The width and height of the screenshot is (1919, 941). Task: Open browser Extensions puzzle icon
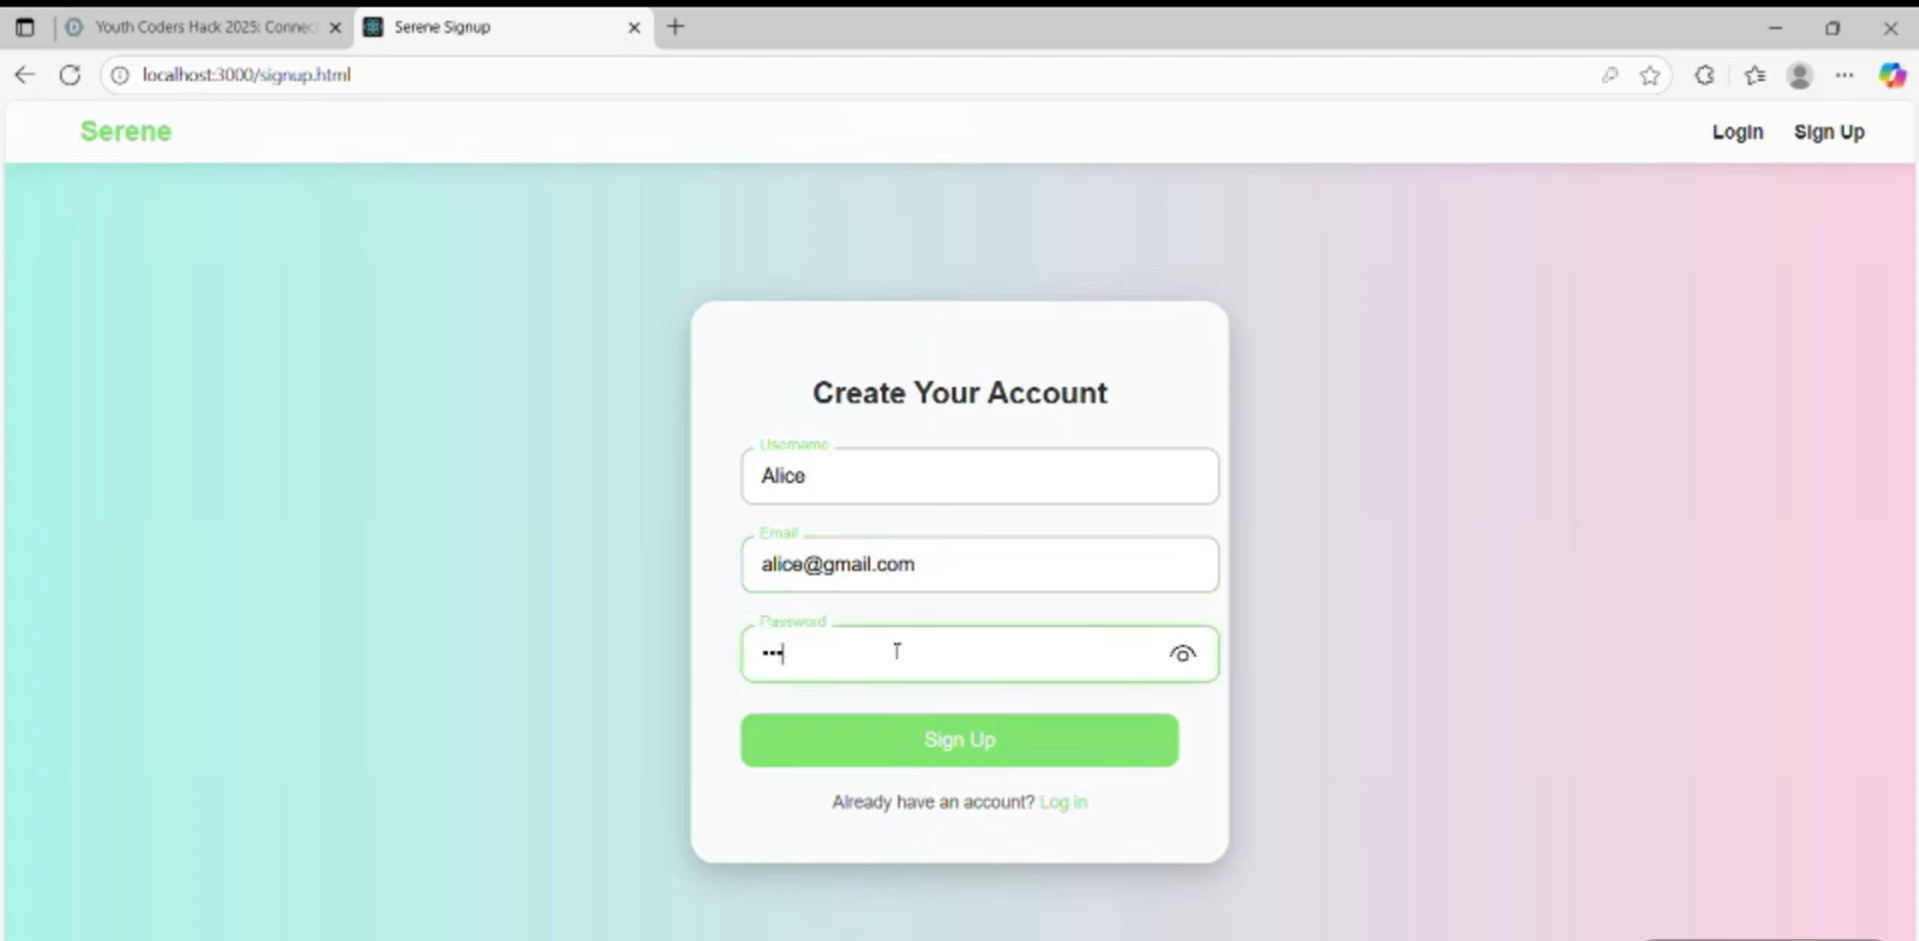[x=1705, y=75]
